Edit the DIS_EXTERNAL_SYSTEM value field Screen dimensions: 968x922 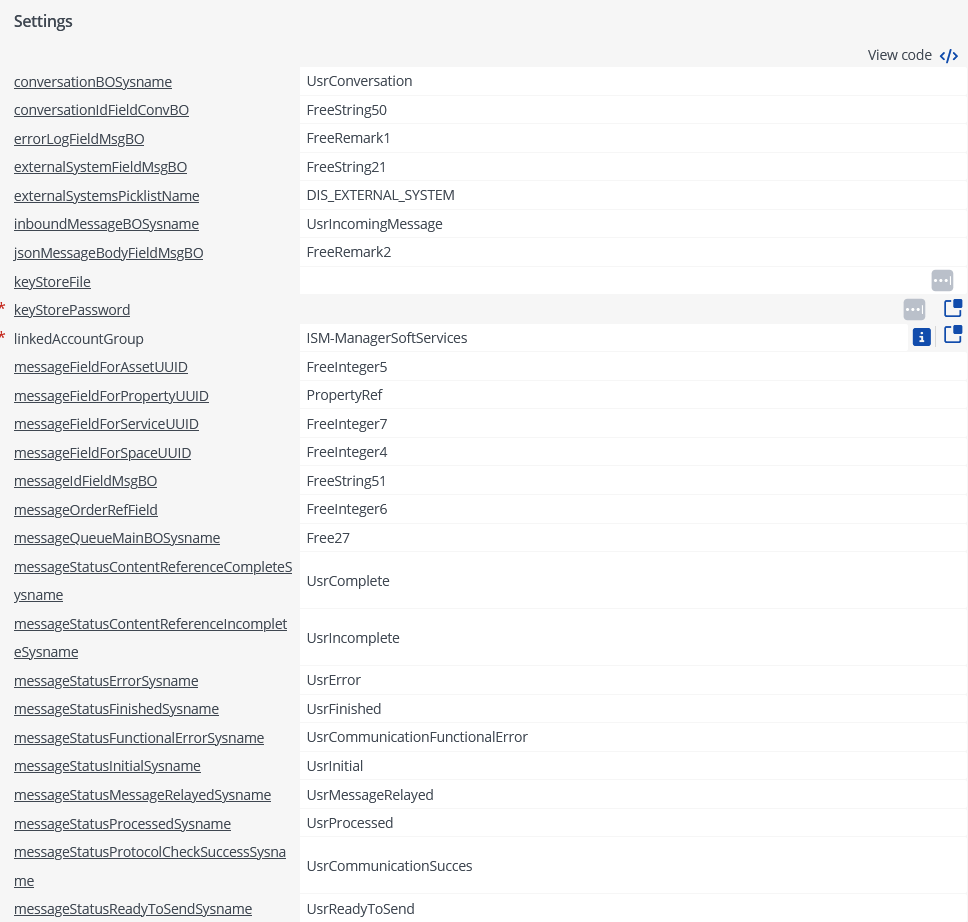(633, 195)
